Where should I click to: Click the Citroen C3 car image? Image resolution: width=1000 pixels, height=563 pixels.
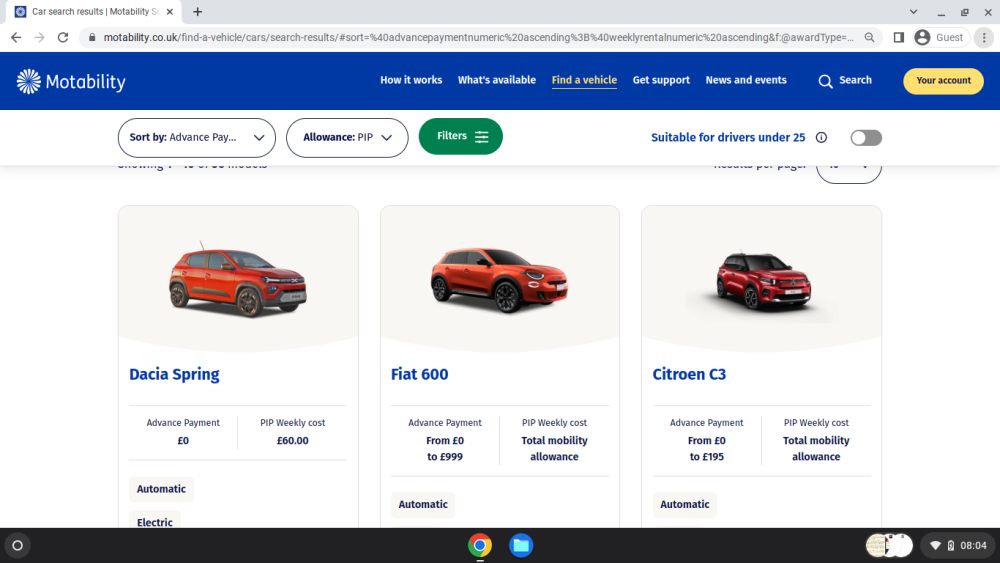click(763, 281)
